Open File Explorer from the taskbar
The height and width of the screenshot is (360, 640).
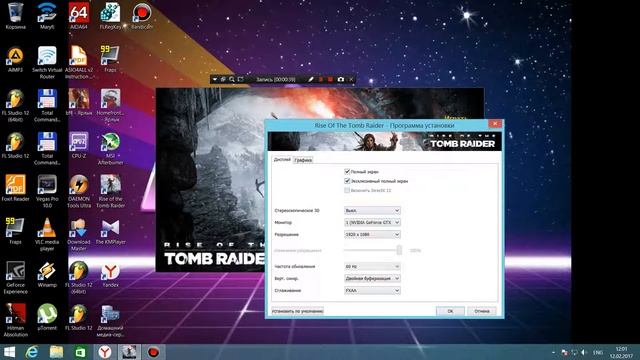tap(56, 352)
